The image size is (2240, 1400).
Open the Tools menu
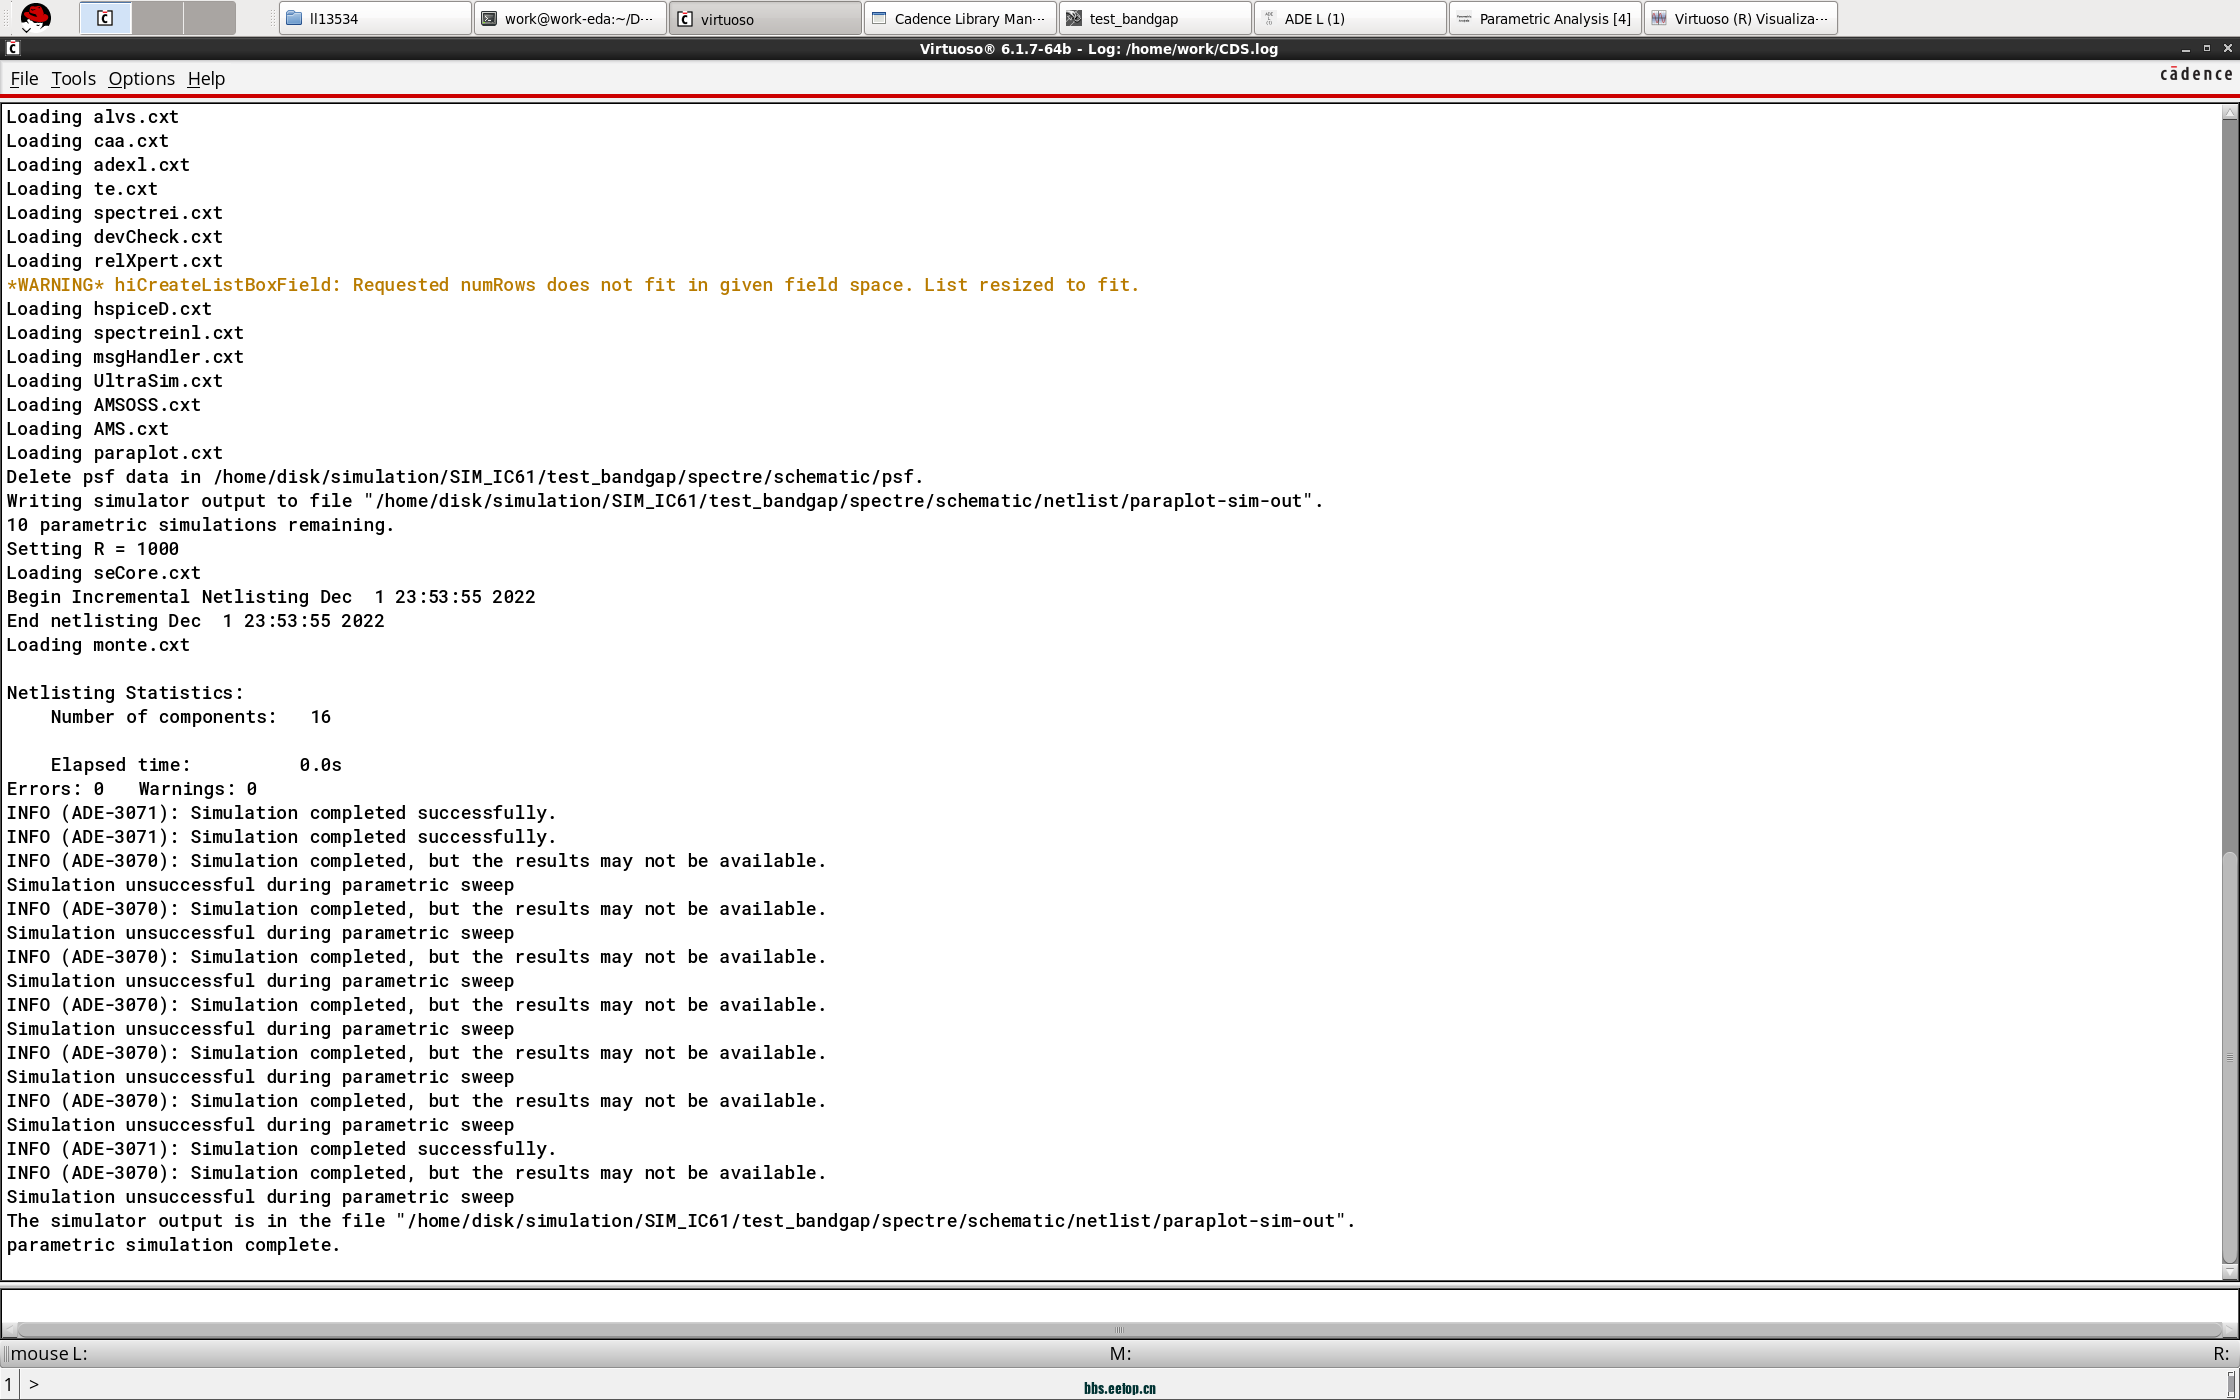[73, 79]
